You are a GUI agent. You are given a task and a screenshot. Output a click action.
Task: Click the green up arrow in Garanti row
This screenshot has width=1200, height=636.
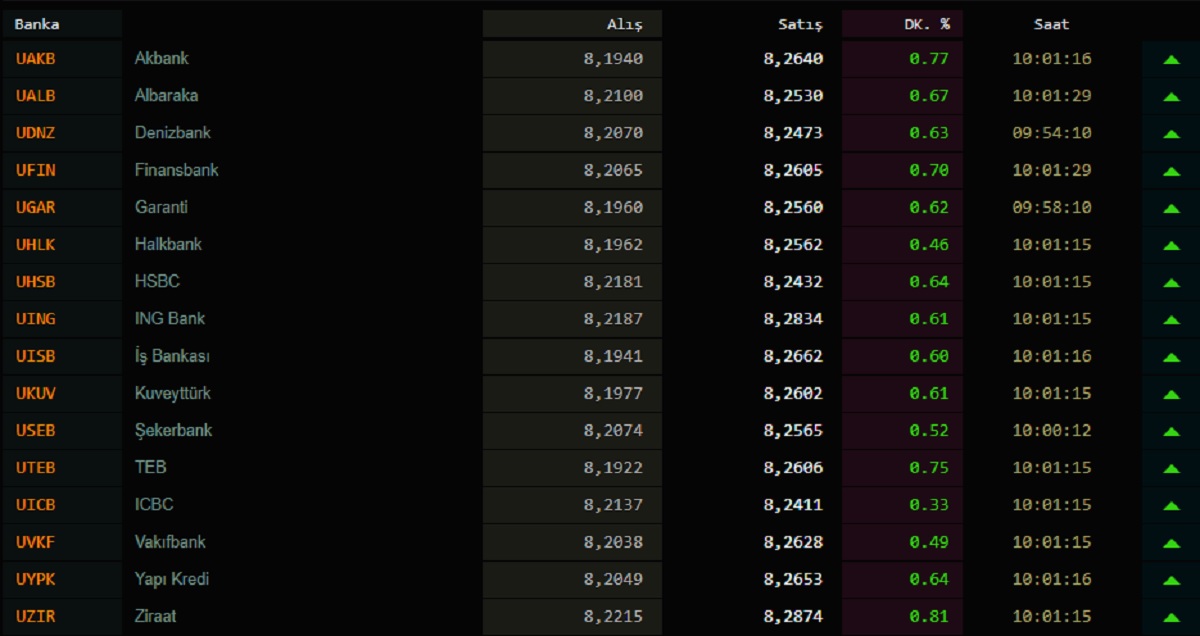[x=1171, y=208]
